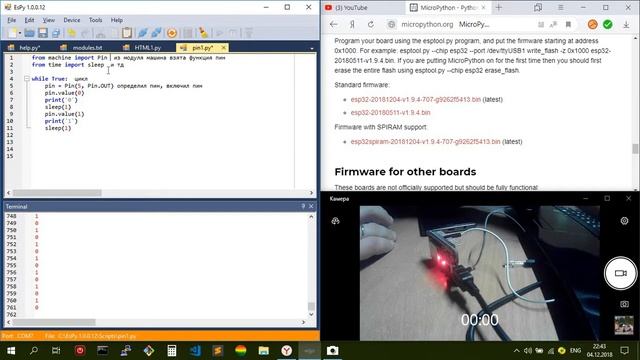Click the Yandex Я home button
The width and height of the screenshot is (640, 360).
352,24
